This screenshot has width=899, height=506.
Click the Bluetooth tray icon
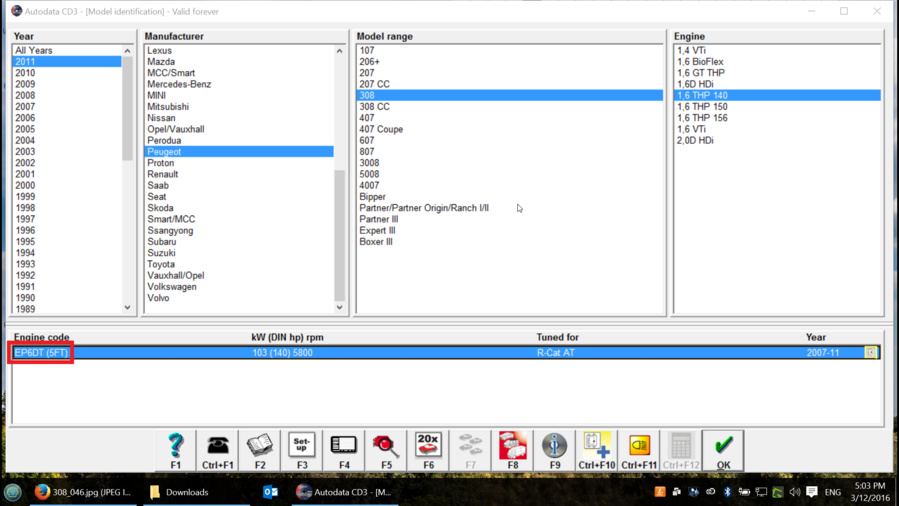tap(727, 492)
